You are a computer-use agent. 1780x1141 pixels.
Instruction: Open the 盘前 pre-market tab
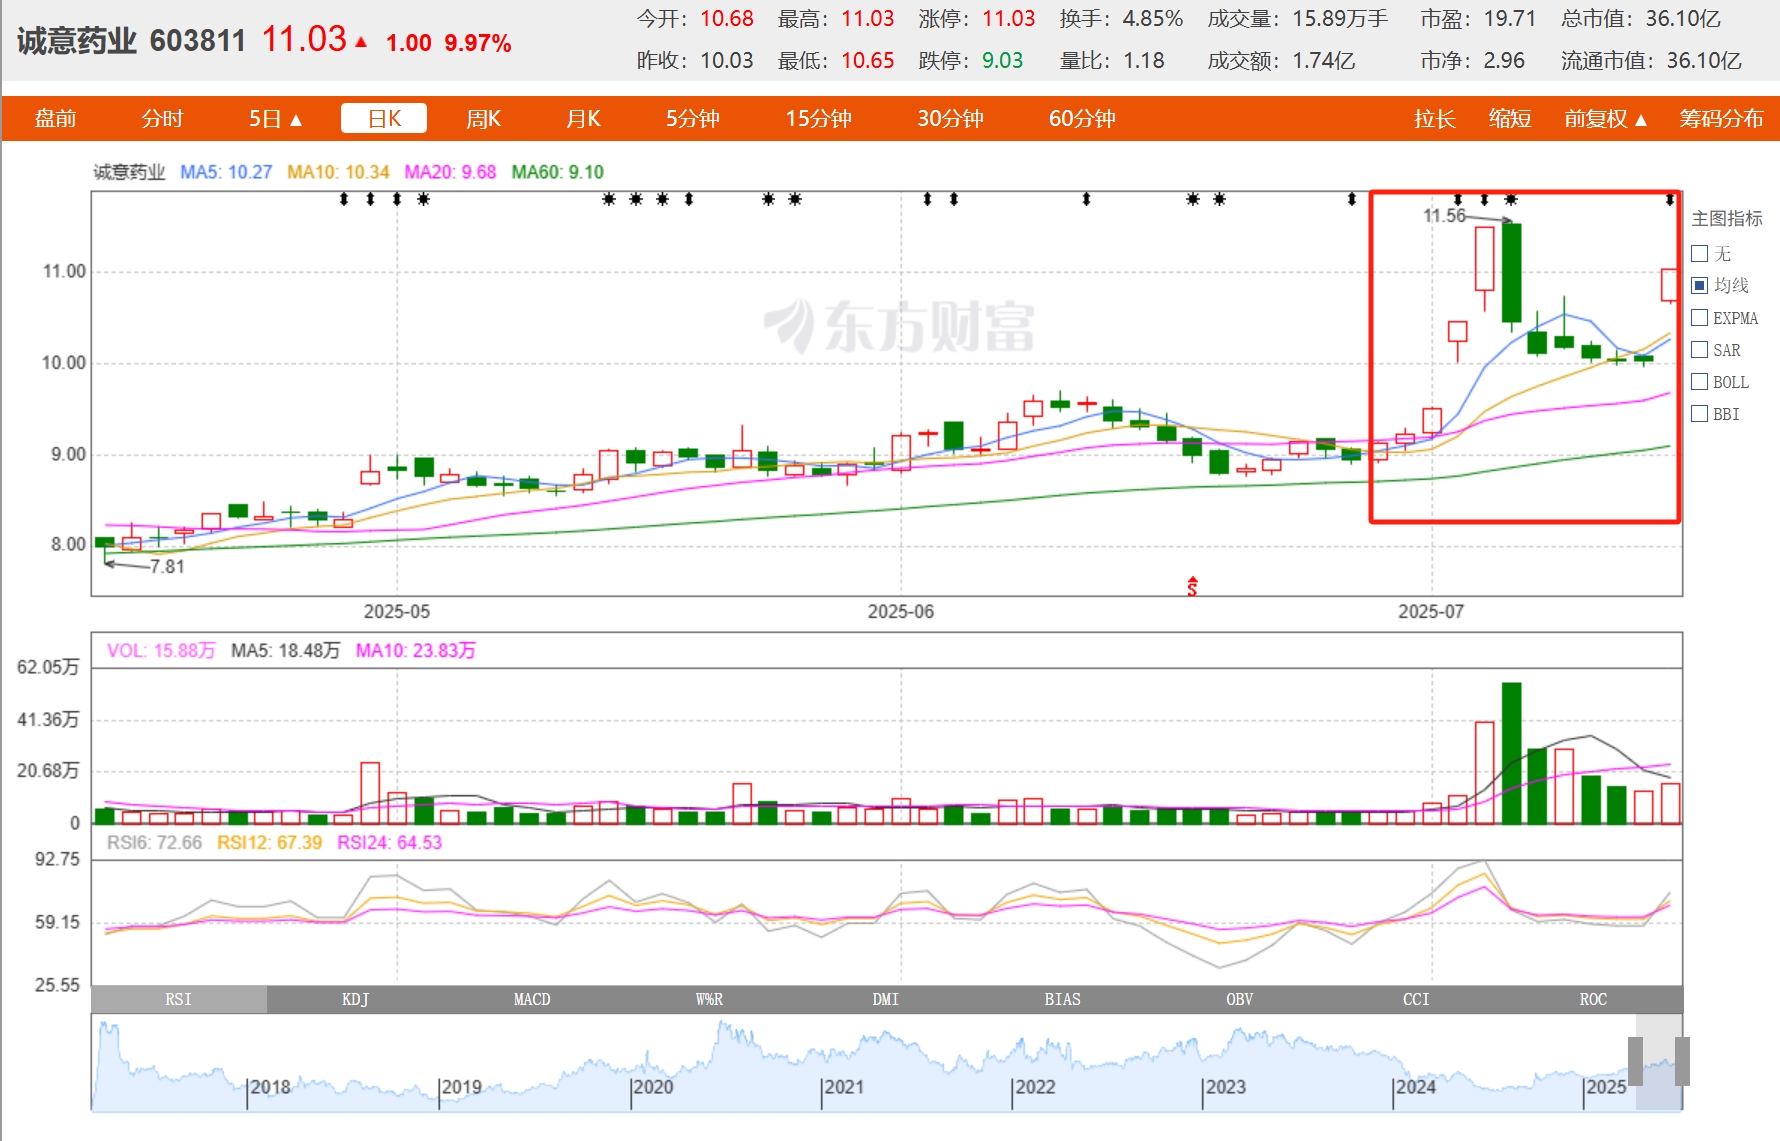(56, 119)
